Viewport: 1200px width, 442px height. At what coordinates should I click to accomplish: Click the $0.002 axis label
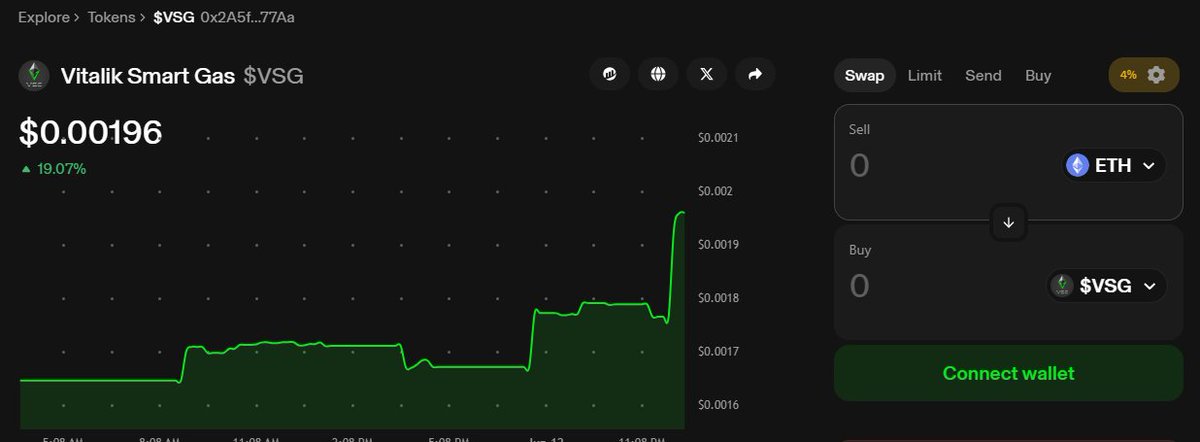(x=716, y=191)
